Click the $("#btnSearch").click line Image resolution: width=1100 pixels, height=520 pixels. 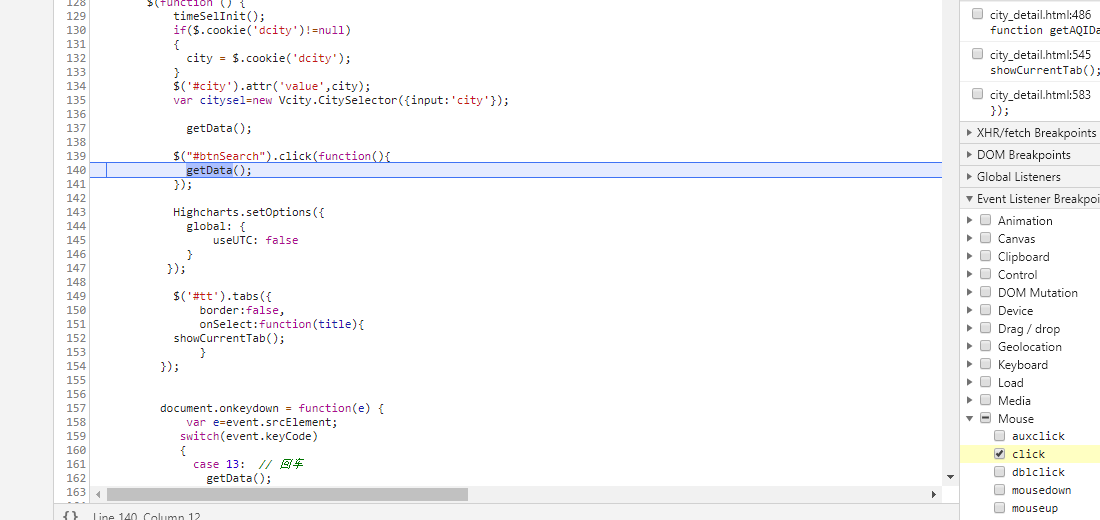pyautogui.click(x=281, y=156)
